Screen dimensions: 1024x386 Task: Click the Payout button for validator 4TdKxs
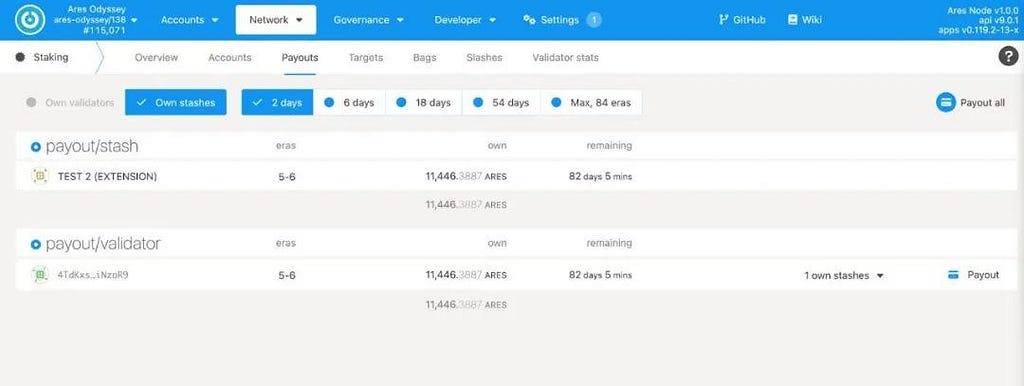pyautogui.click(x=973, y=275)
